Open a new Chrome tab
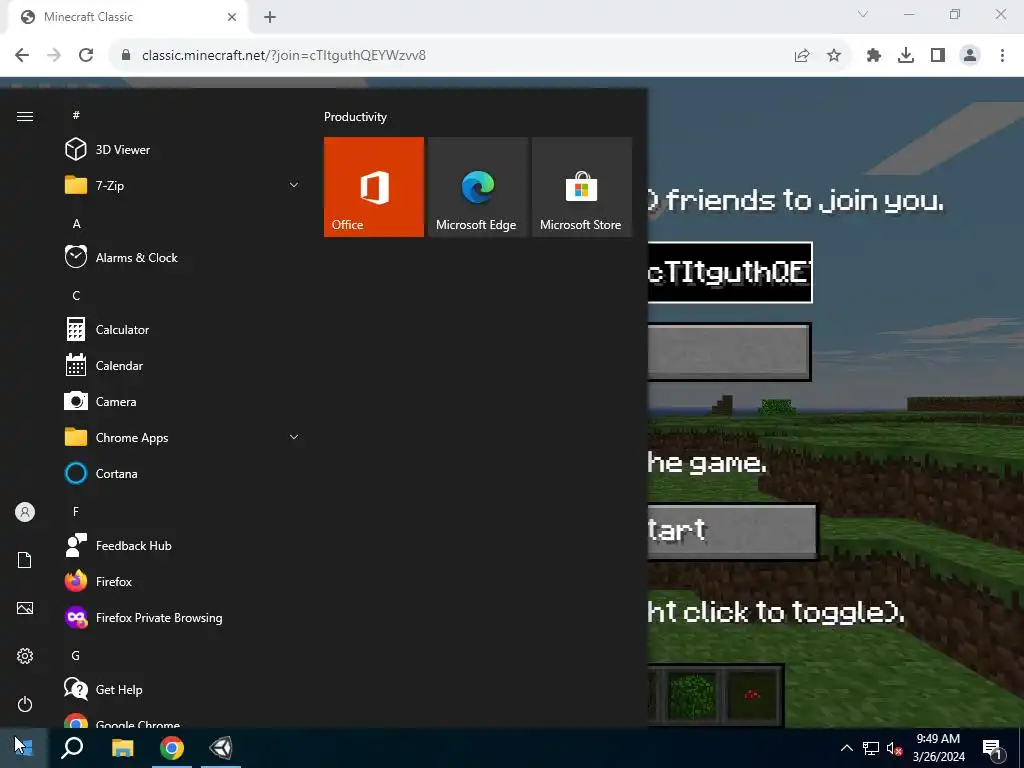 [x=270, y=17]
